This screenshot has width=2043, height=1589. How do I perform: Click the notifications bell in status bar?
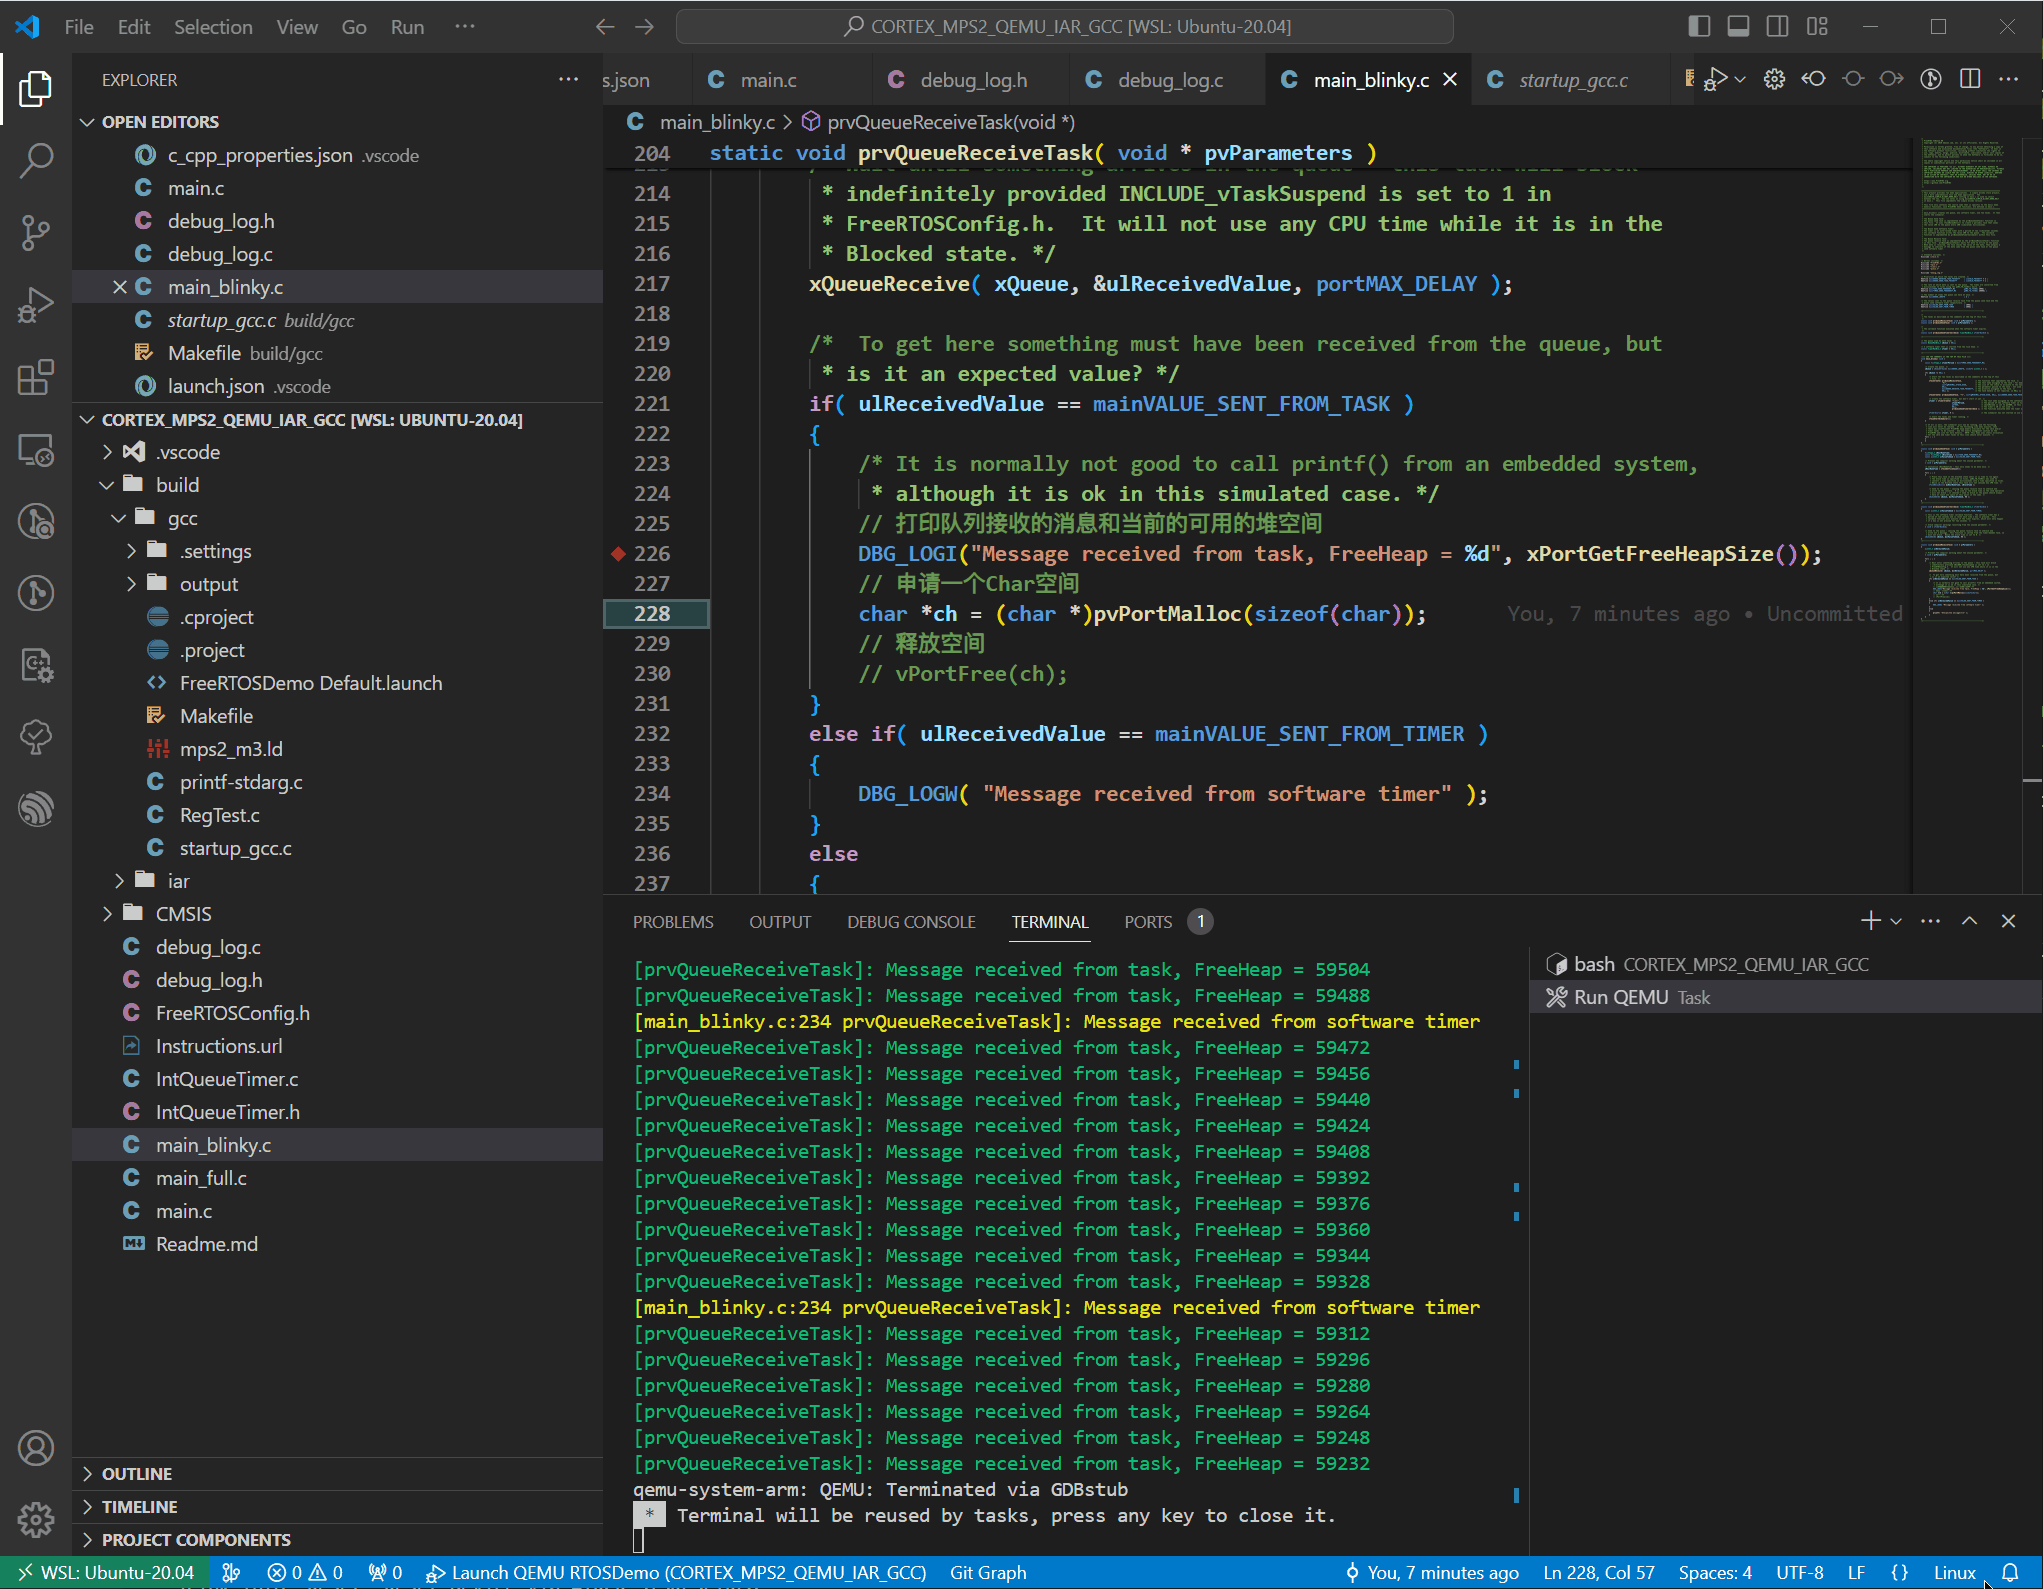[2010, 1572]
